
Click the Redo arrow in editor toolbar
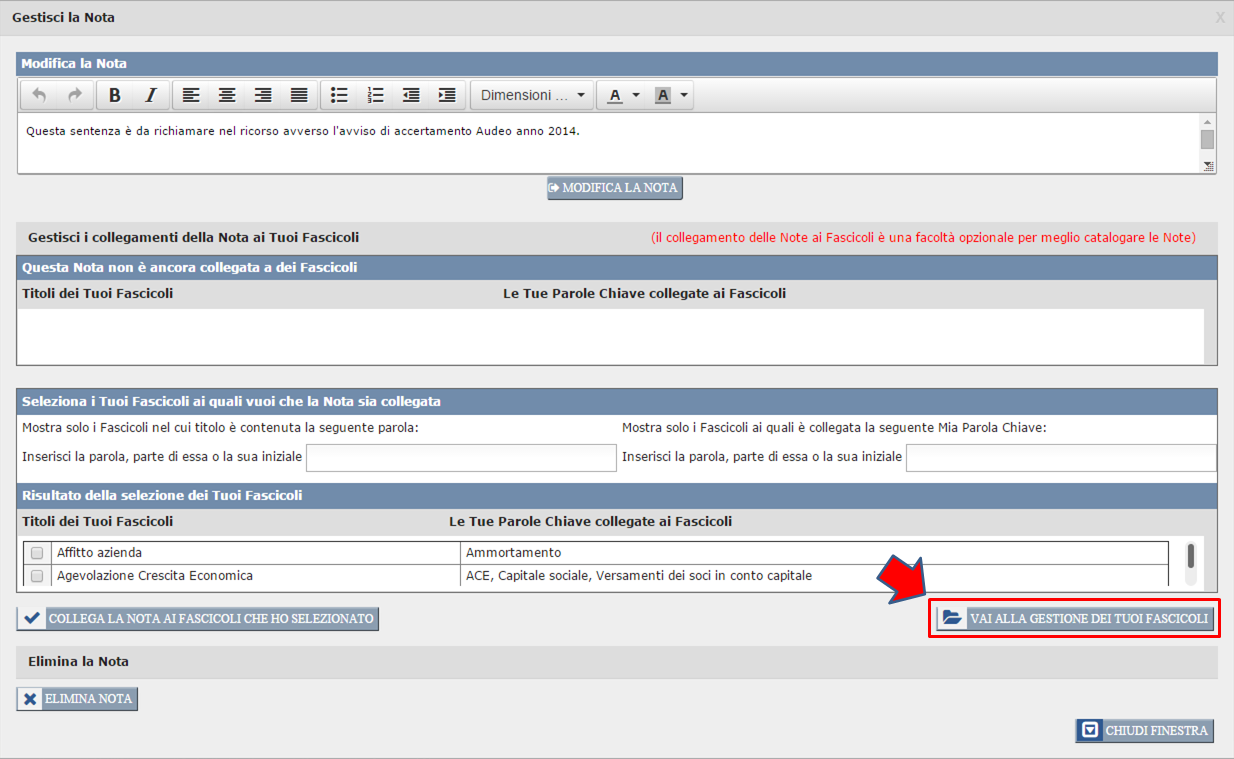point(74,95)
